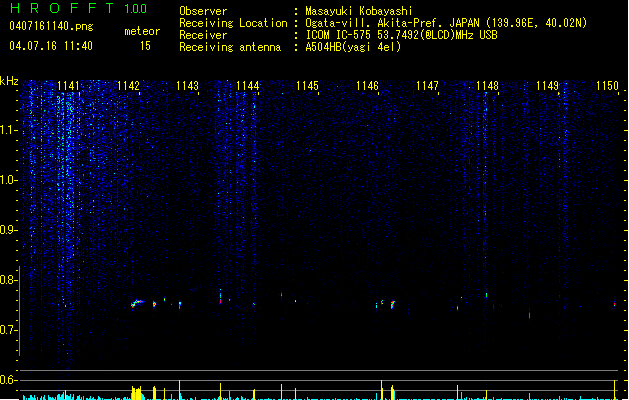Click the 1147 time axis marker
629x400 pixels.
coord(427,86)
